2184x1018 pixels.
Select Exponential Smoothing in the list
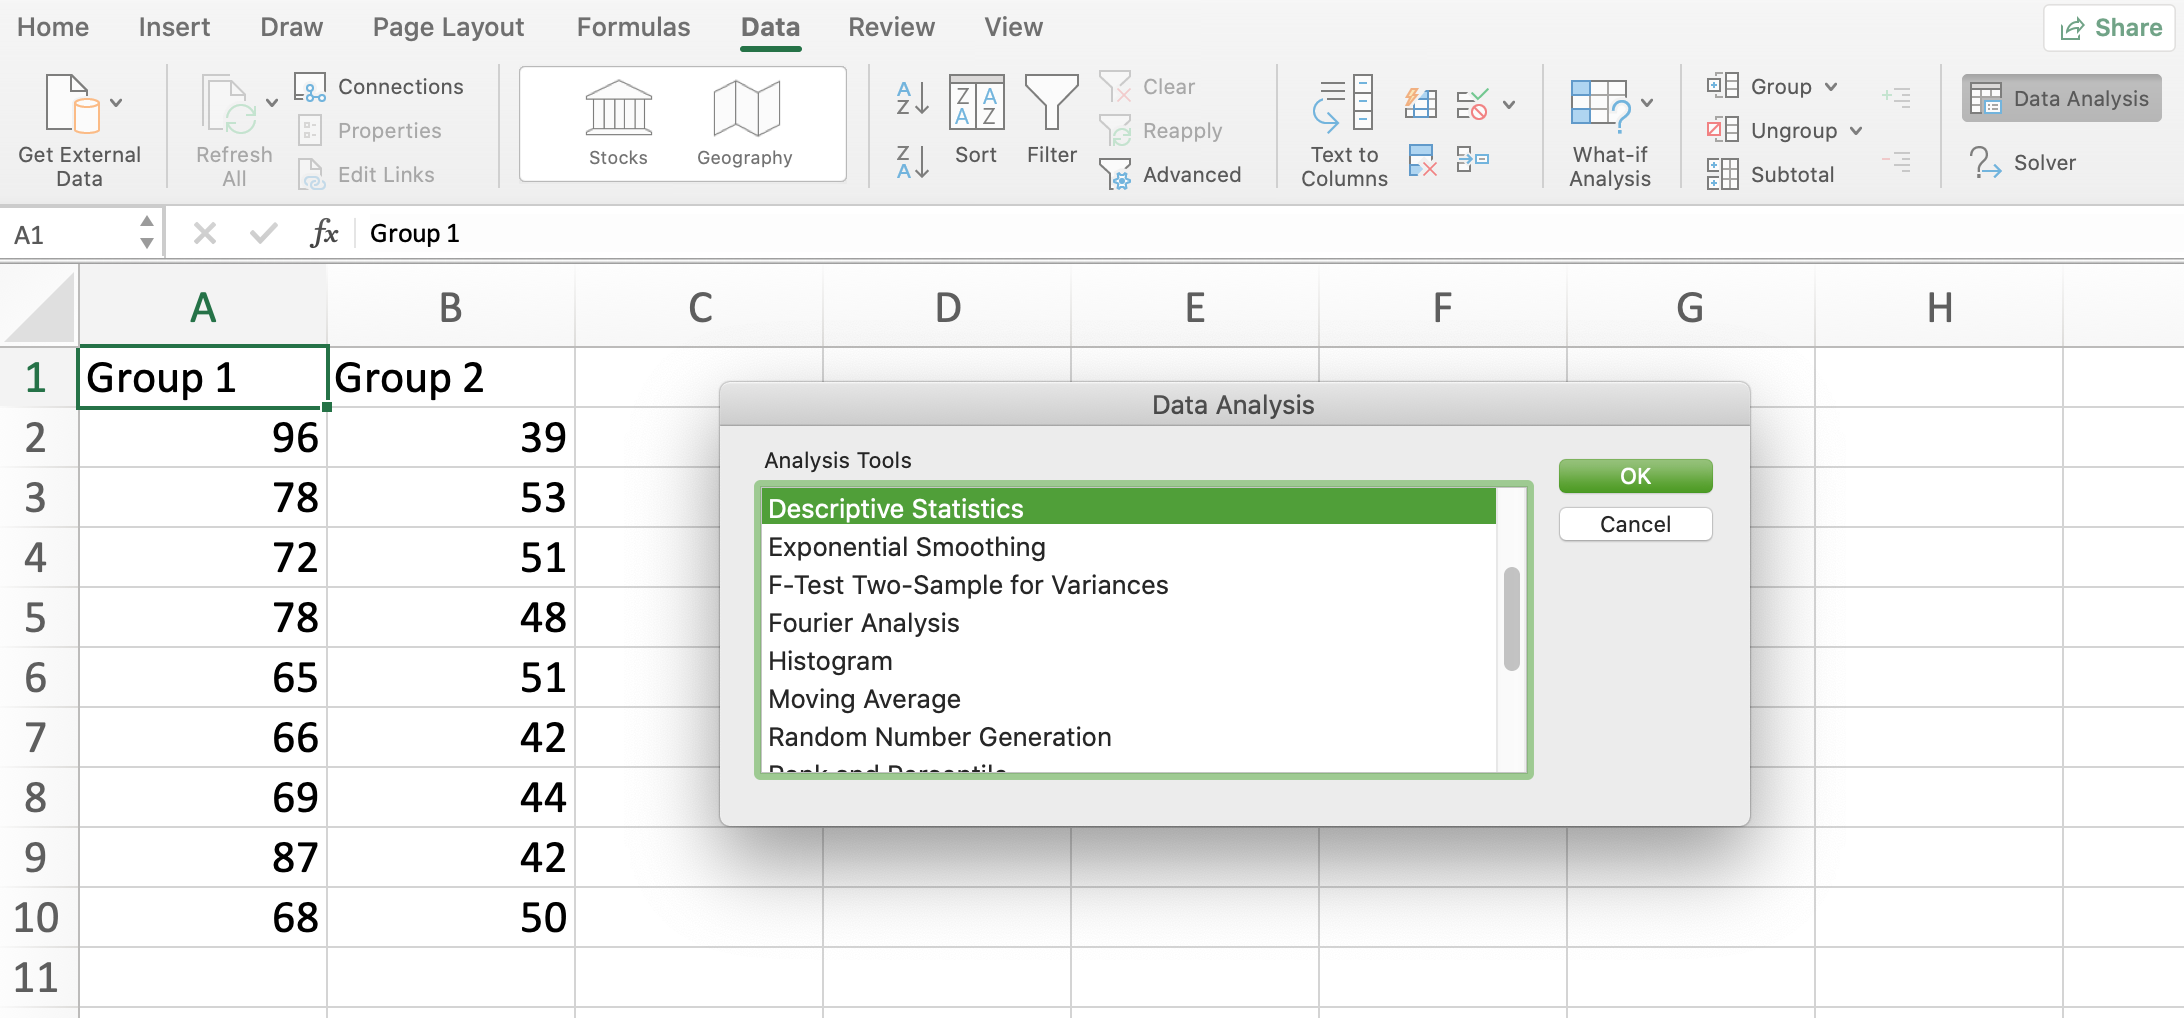(x=1128, y=547)
